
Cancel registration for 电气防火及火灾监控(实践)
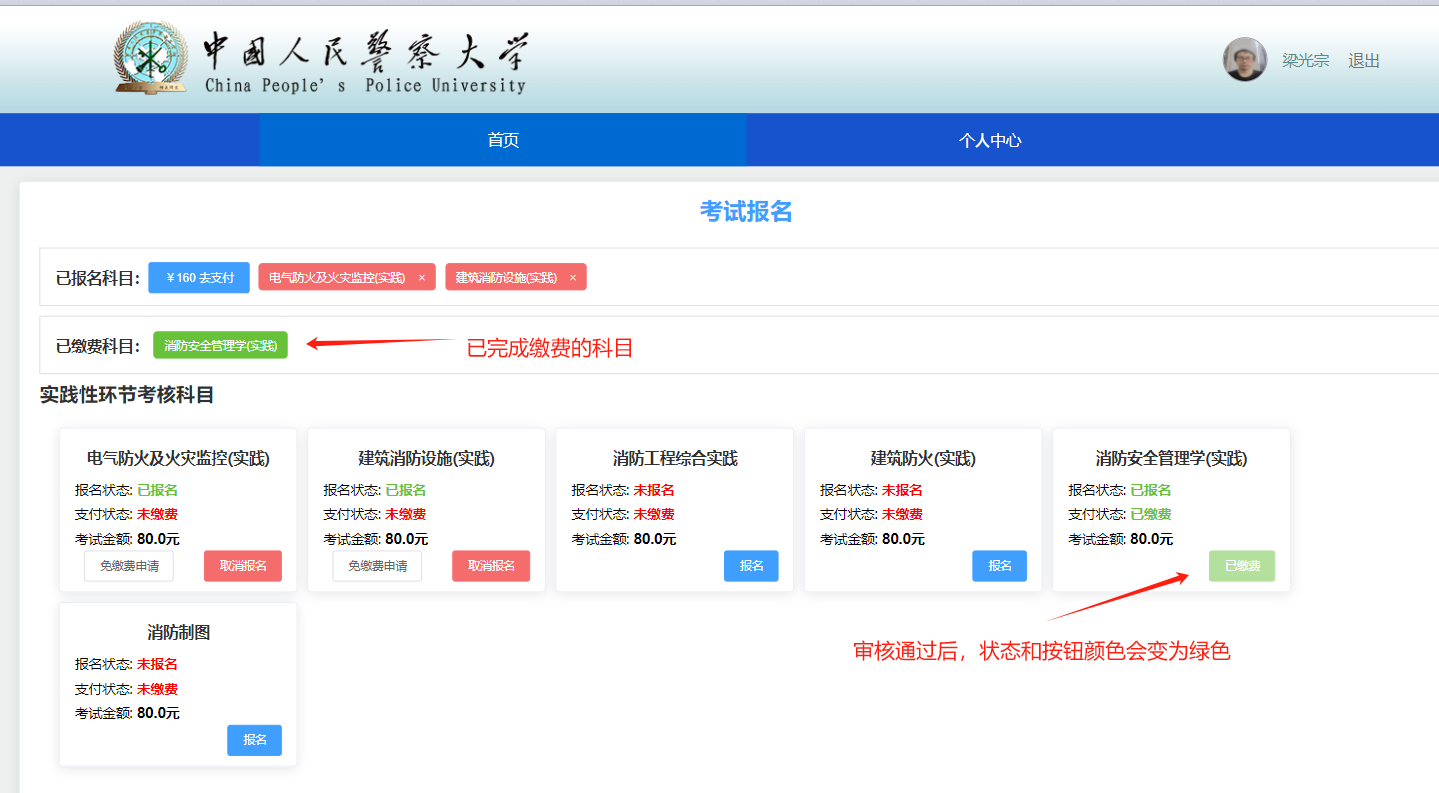(x=243, y=566)
